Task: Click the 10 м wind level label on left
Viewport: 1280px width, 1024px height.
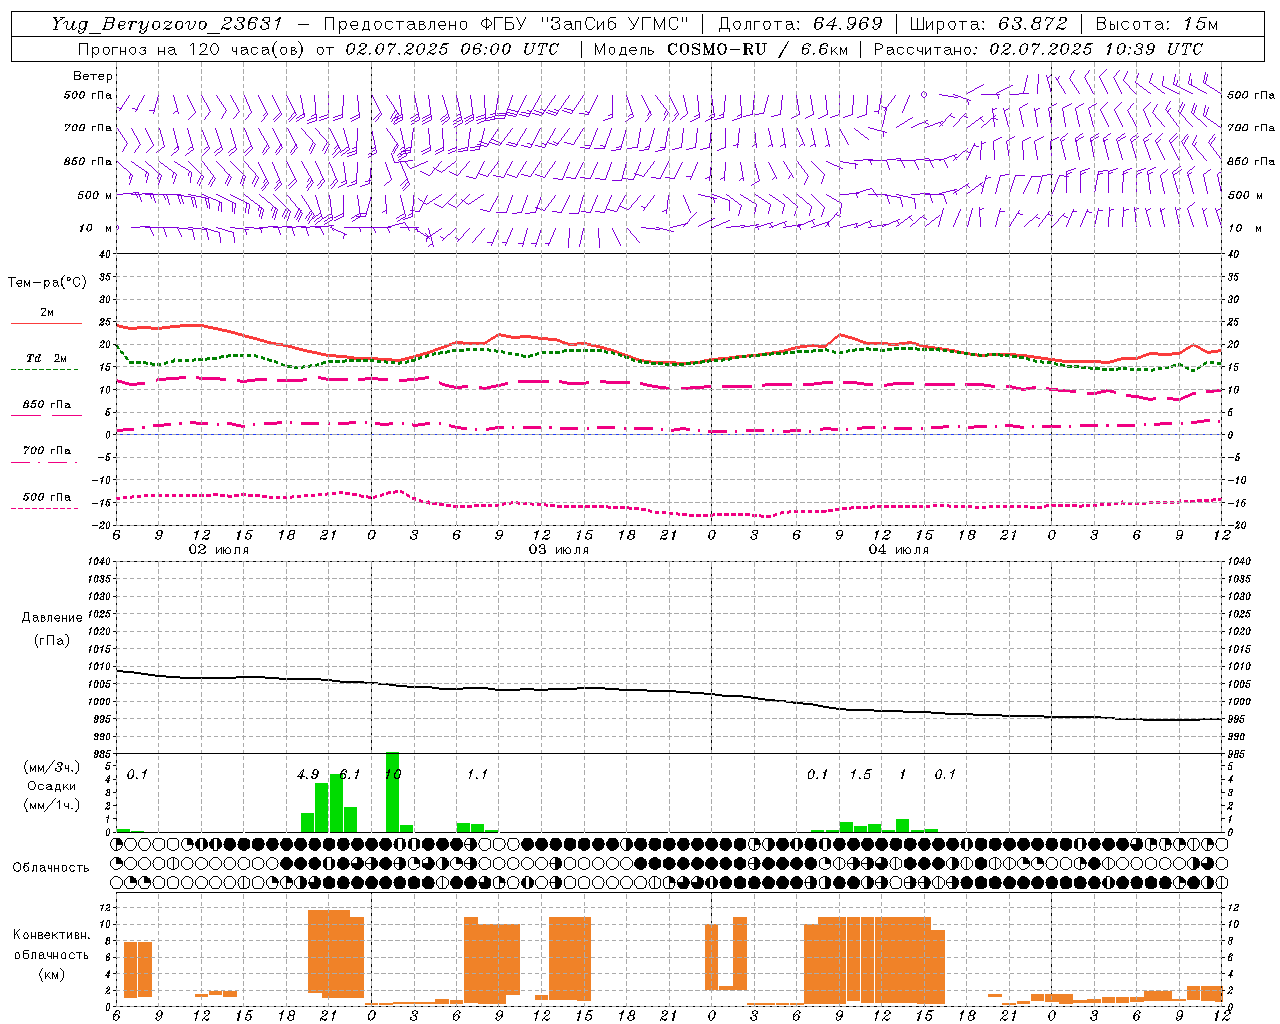Action: (95, 229)
